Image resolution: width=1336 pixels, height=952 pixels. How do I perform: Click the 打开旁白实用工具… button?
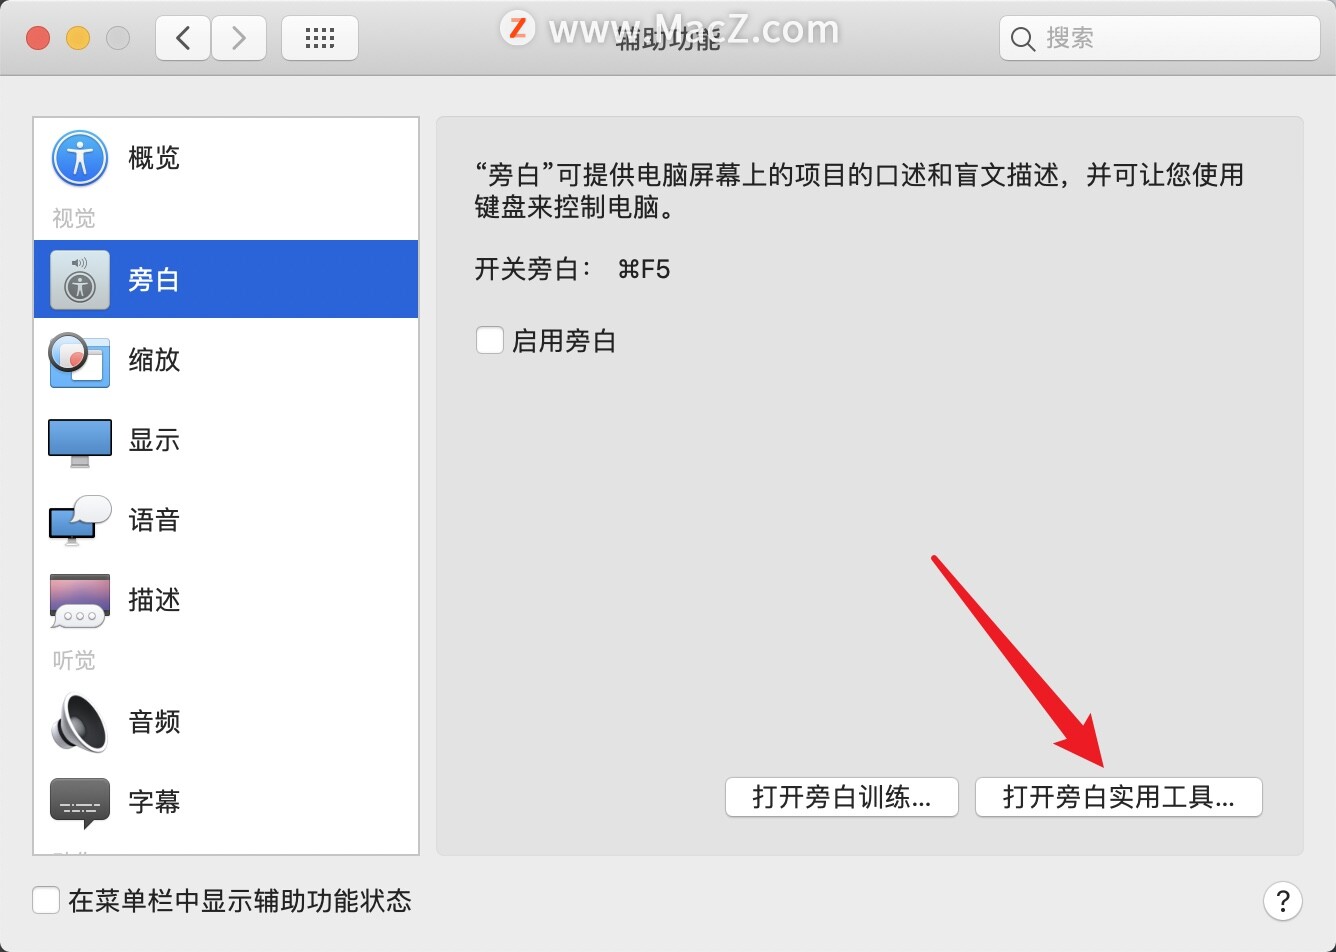1119,797
